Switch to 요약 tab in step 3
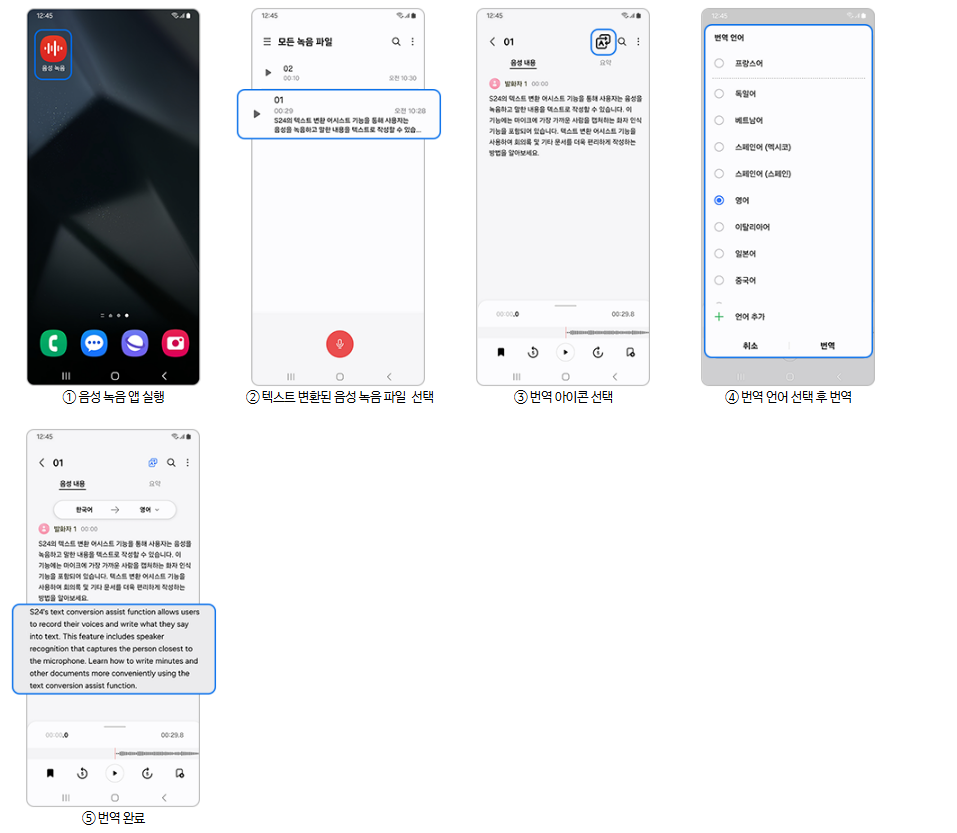957x833 pixels. coord(605,63)
